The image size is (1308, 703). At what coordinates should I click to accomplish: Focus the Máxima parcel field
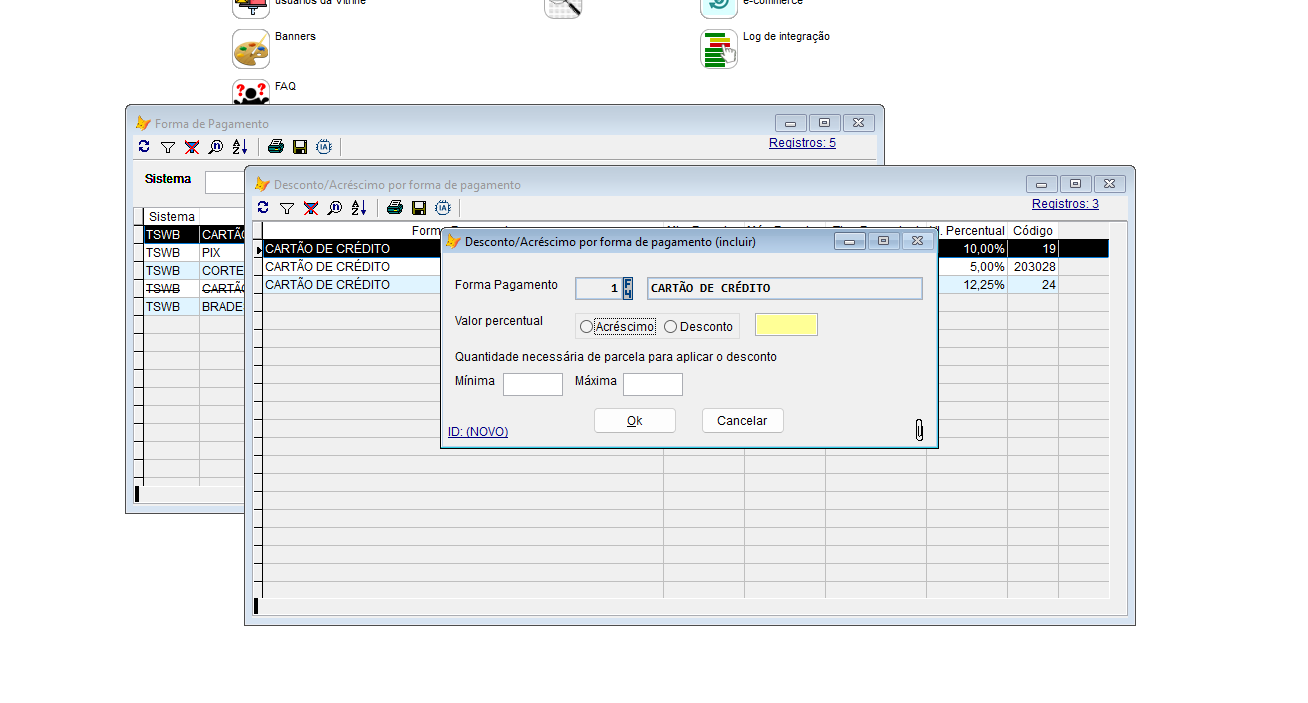[x=653, y=385]
